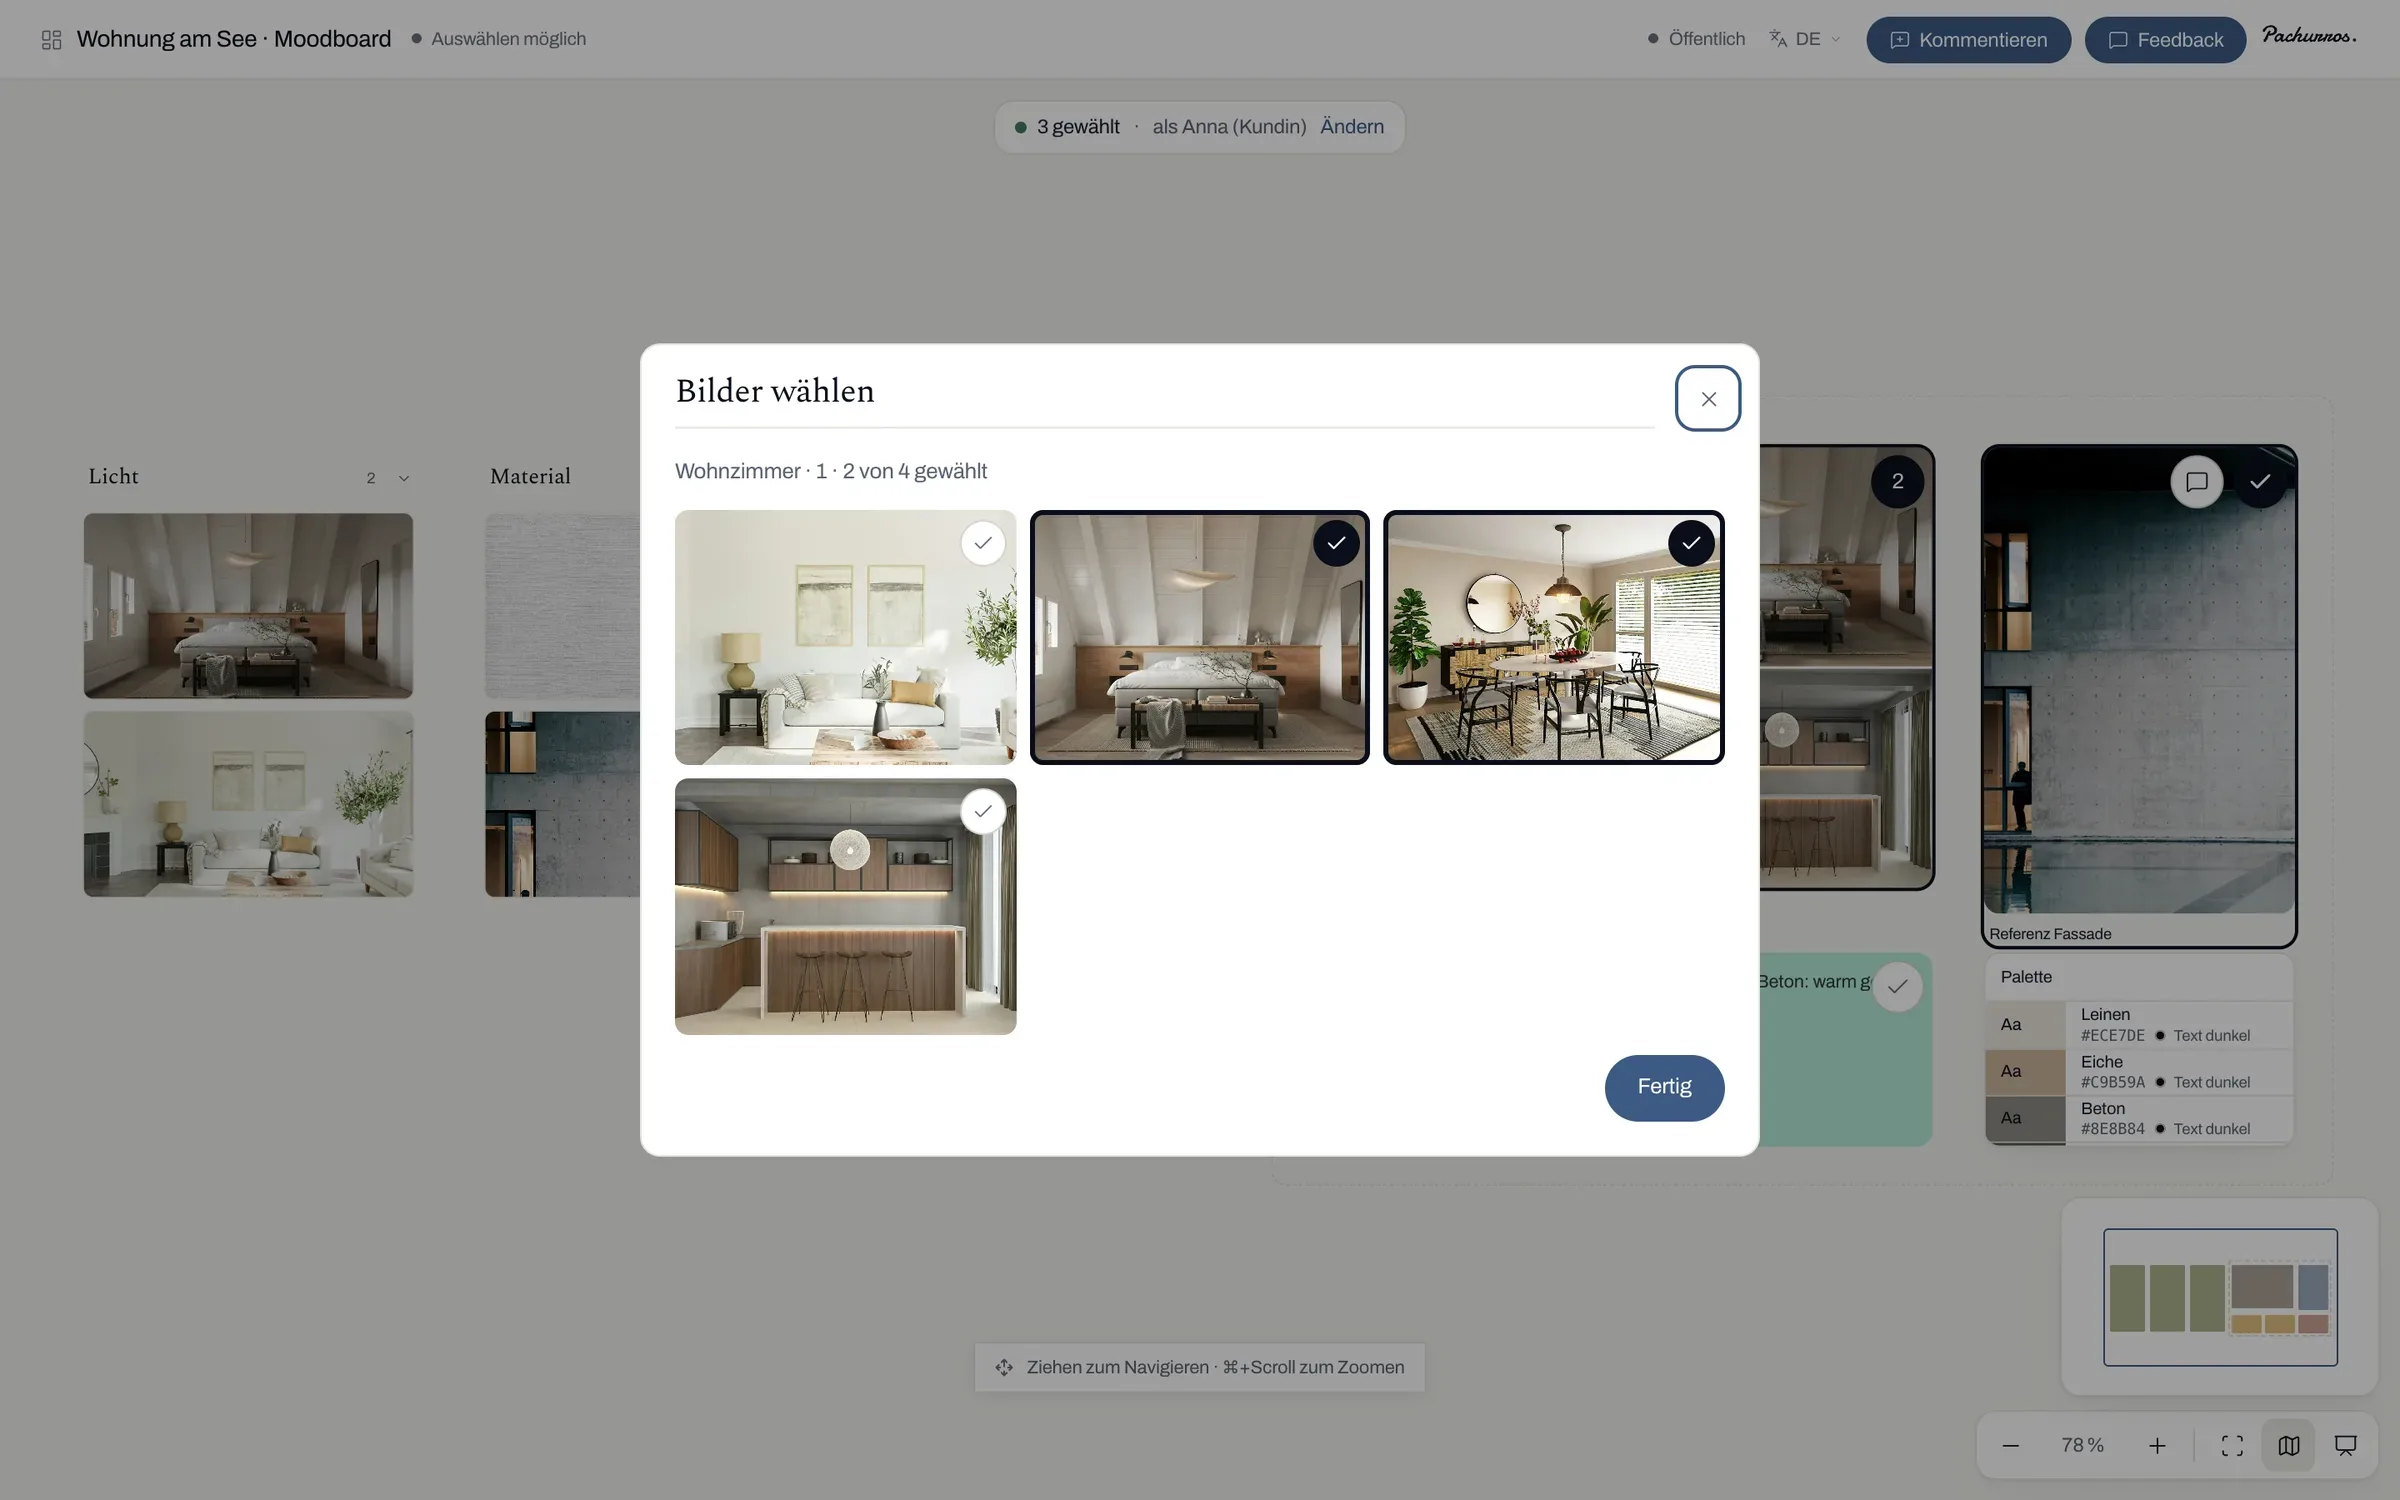
Task: Click the 3 gewählt indicator
Action: (1067, 127)
